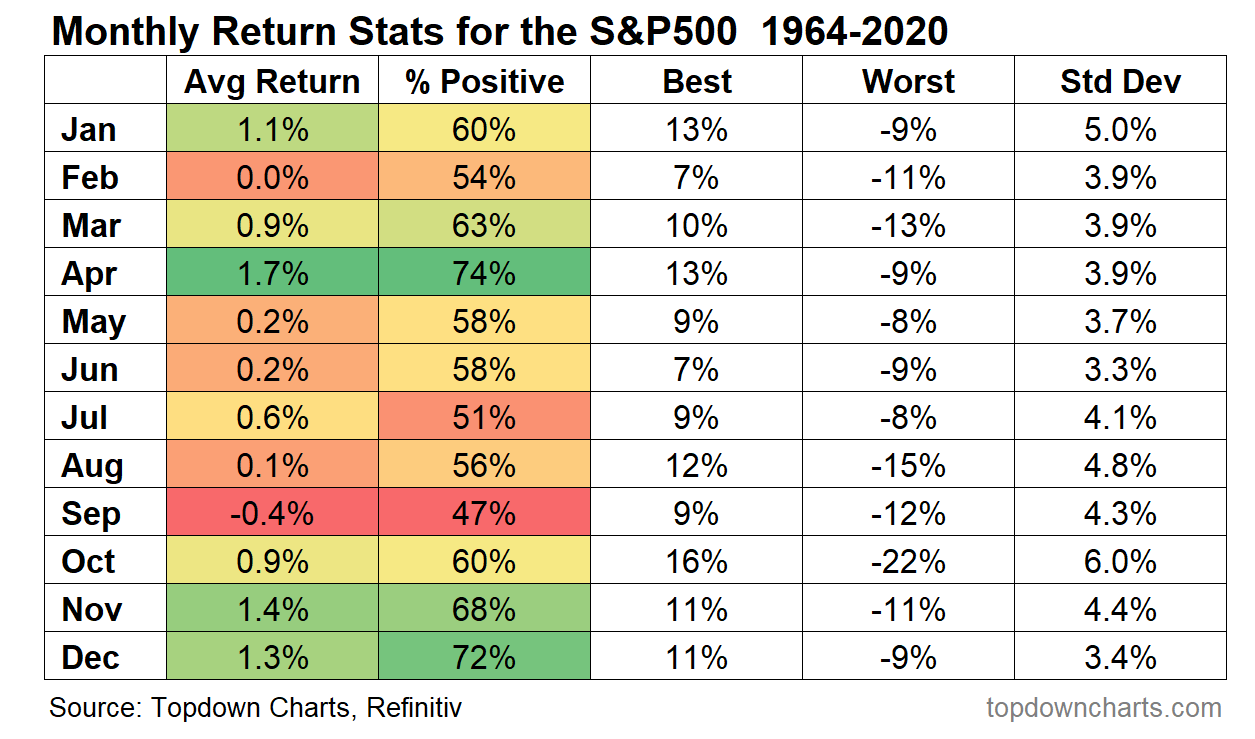Click the Oct best return of 16%
This screenshot has width=1255, height=739.
point(697,562)
